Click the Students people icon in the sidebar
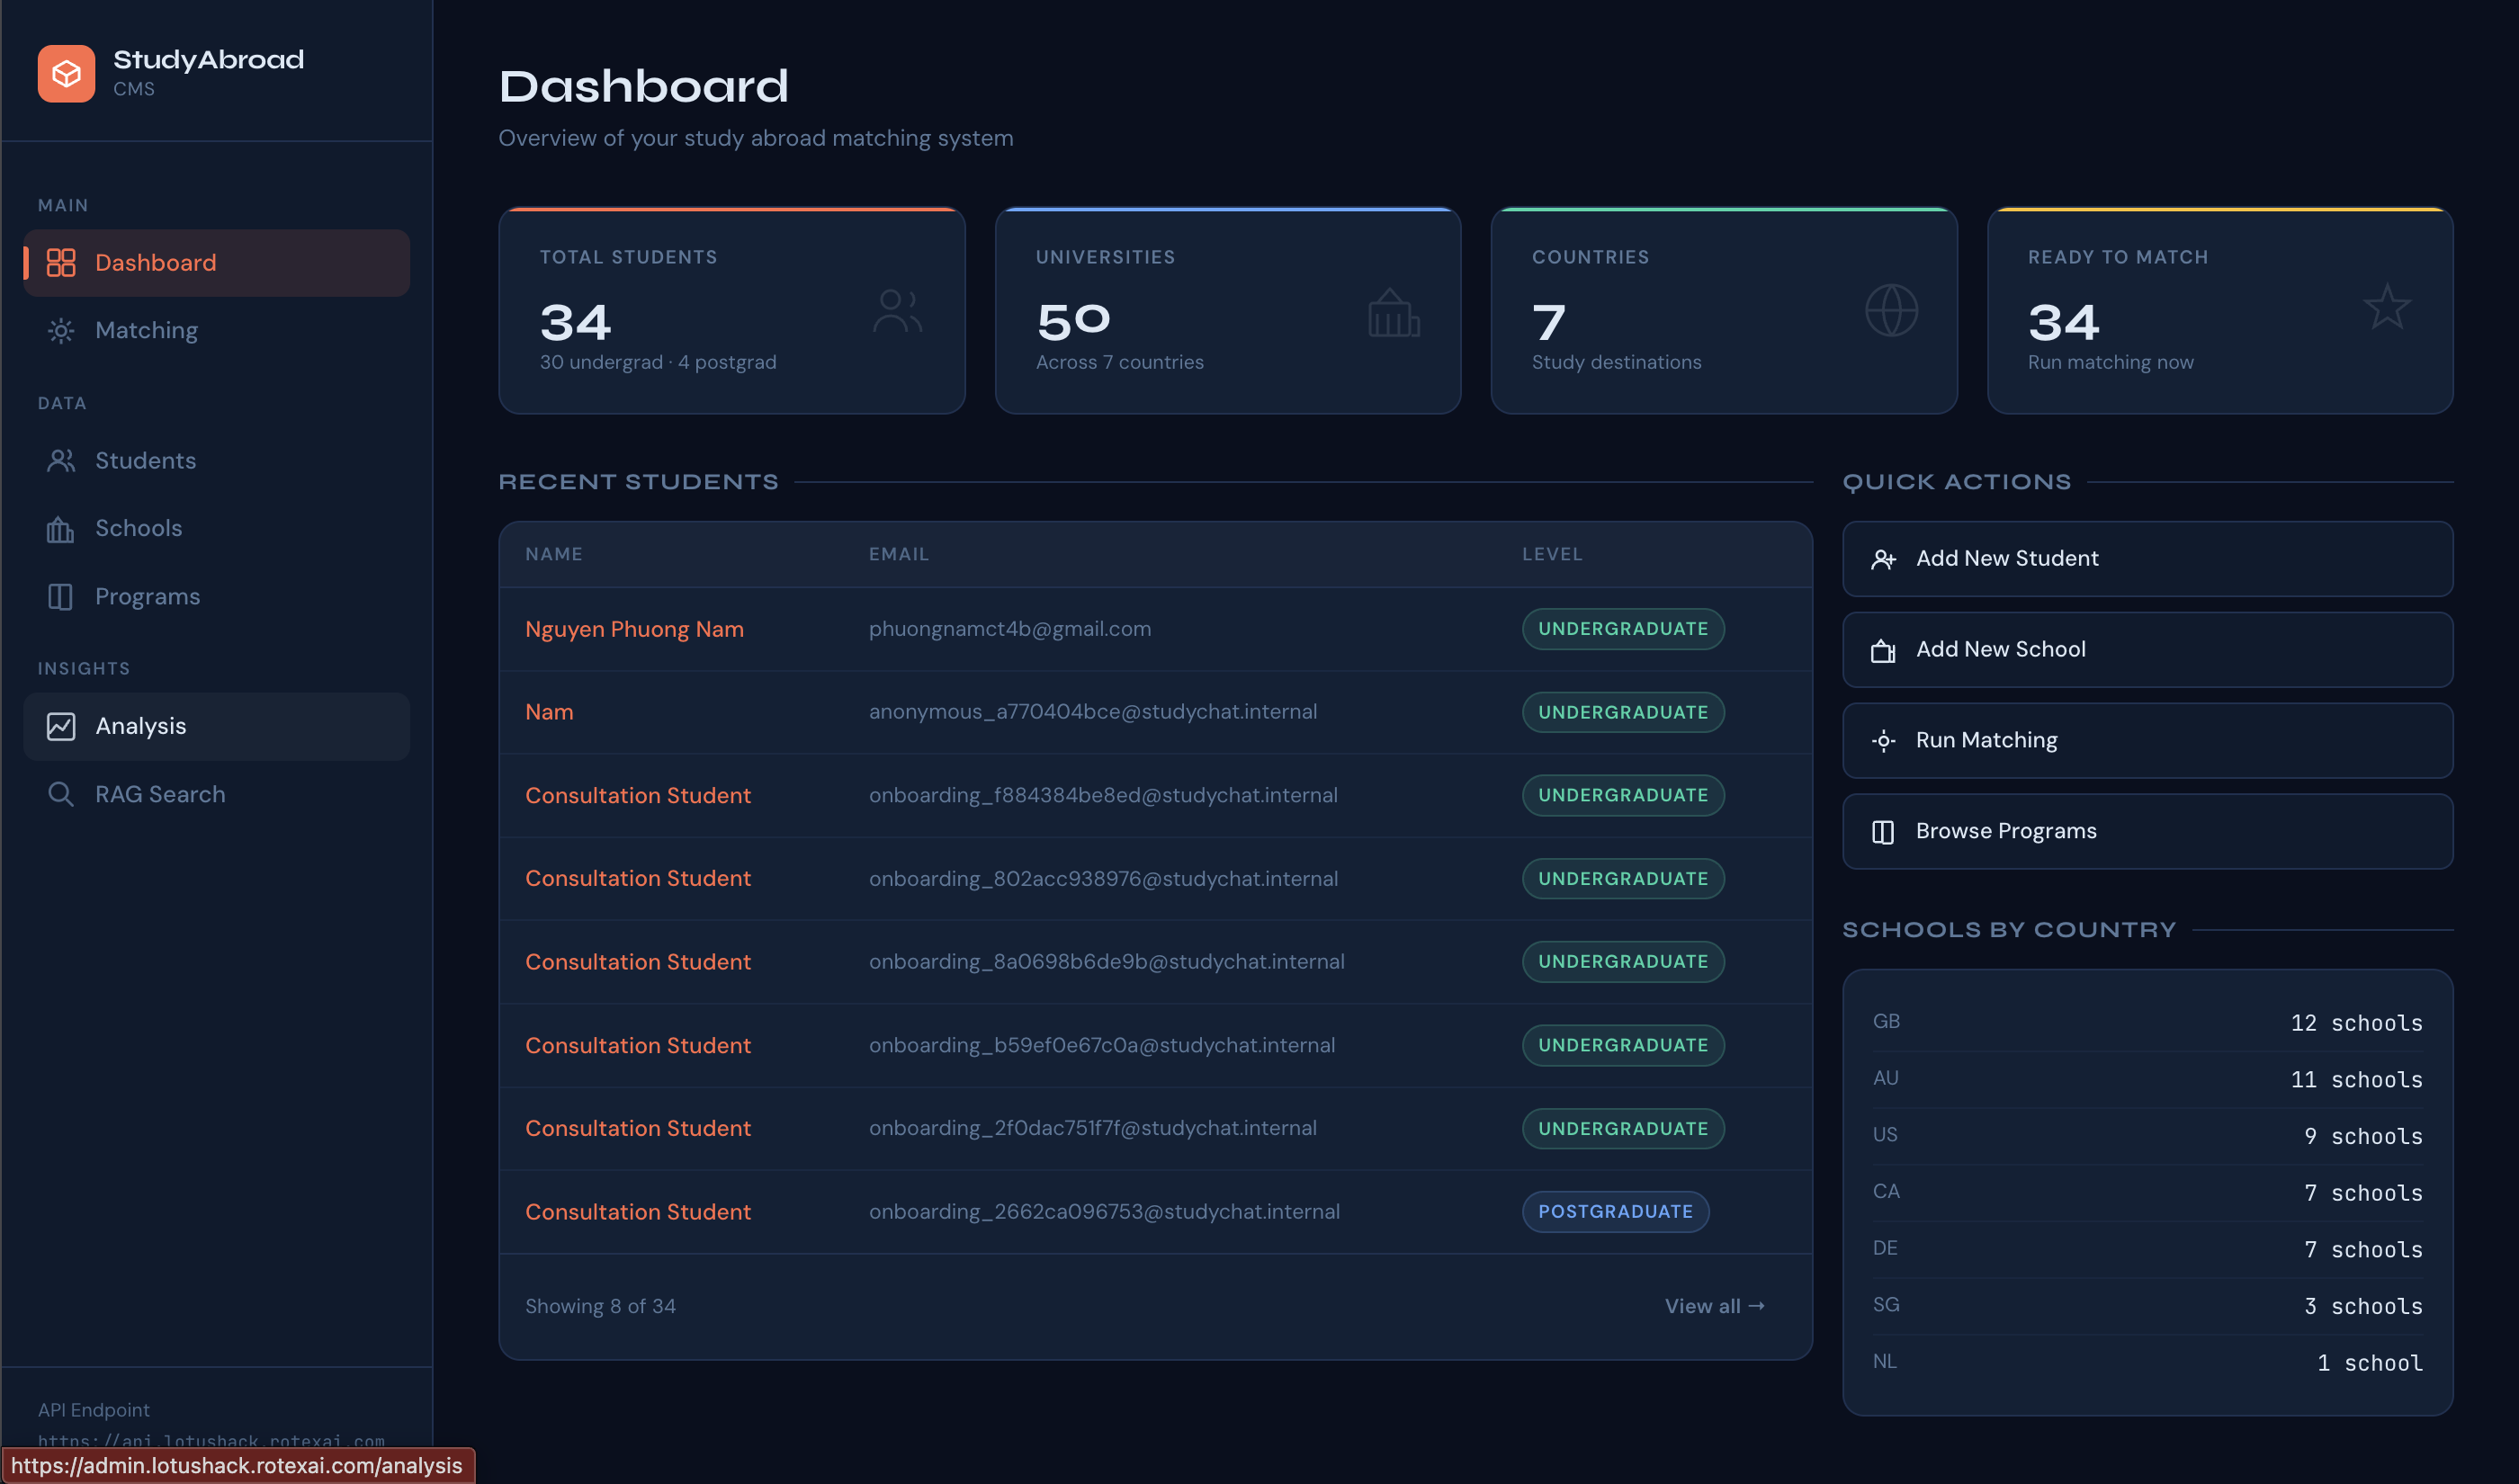 (x=61, y=461)
